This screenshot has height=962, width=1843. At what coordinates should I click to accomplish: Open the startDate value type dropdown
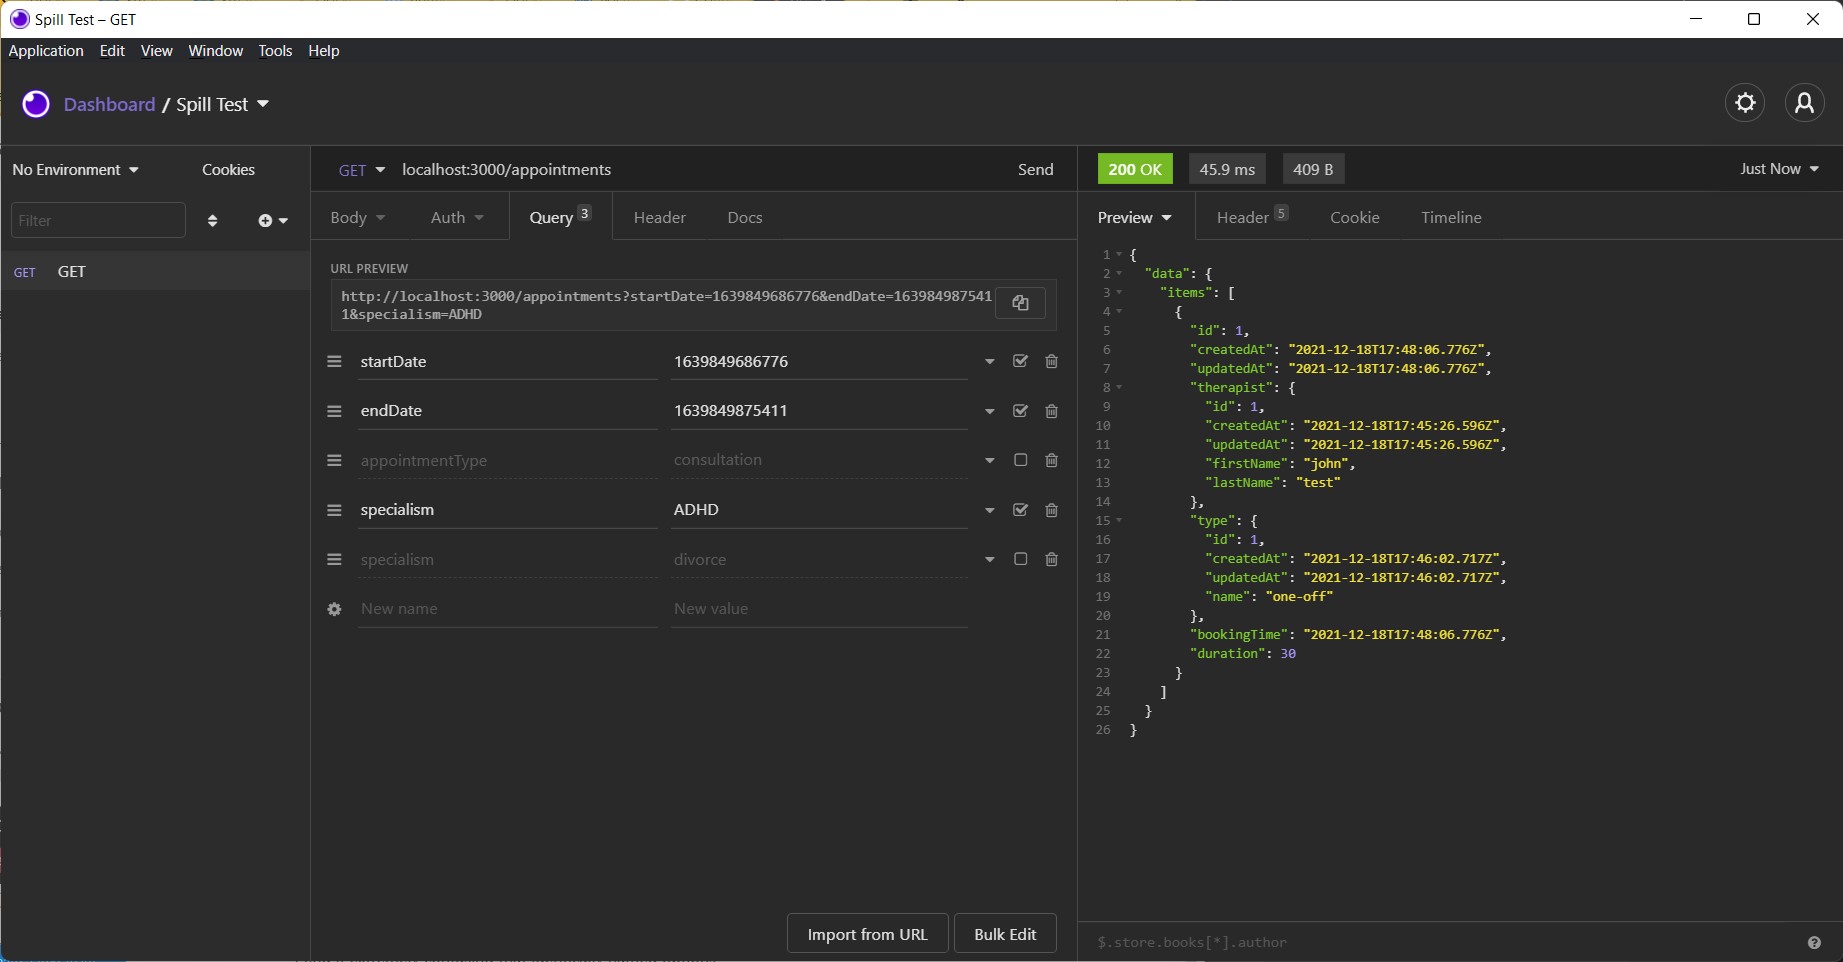point(989,362)
